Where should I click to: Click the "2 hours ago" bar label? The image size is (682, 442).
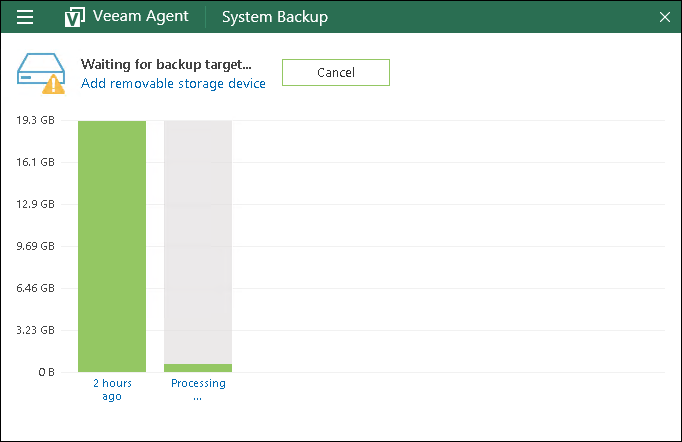[x=112, y=389]
